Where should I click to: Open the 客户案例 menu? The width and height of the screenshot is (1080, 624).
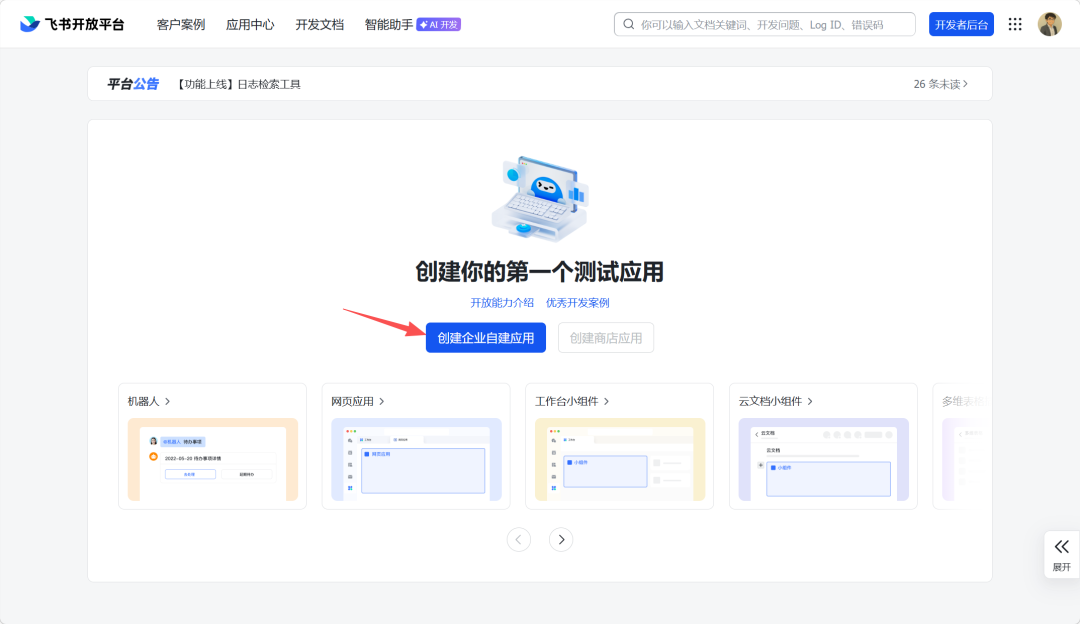click(181, 24)
